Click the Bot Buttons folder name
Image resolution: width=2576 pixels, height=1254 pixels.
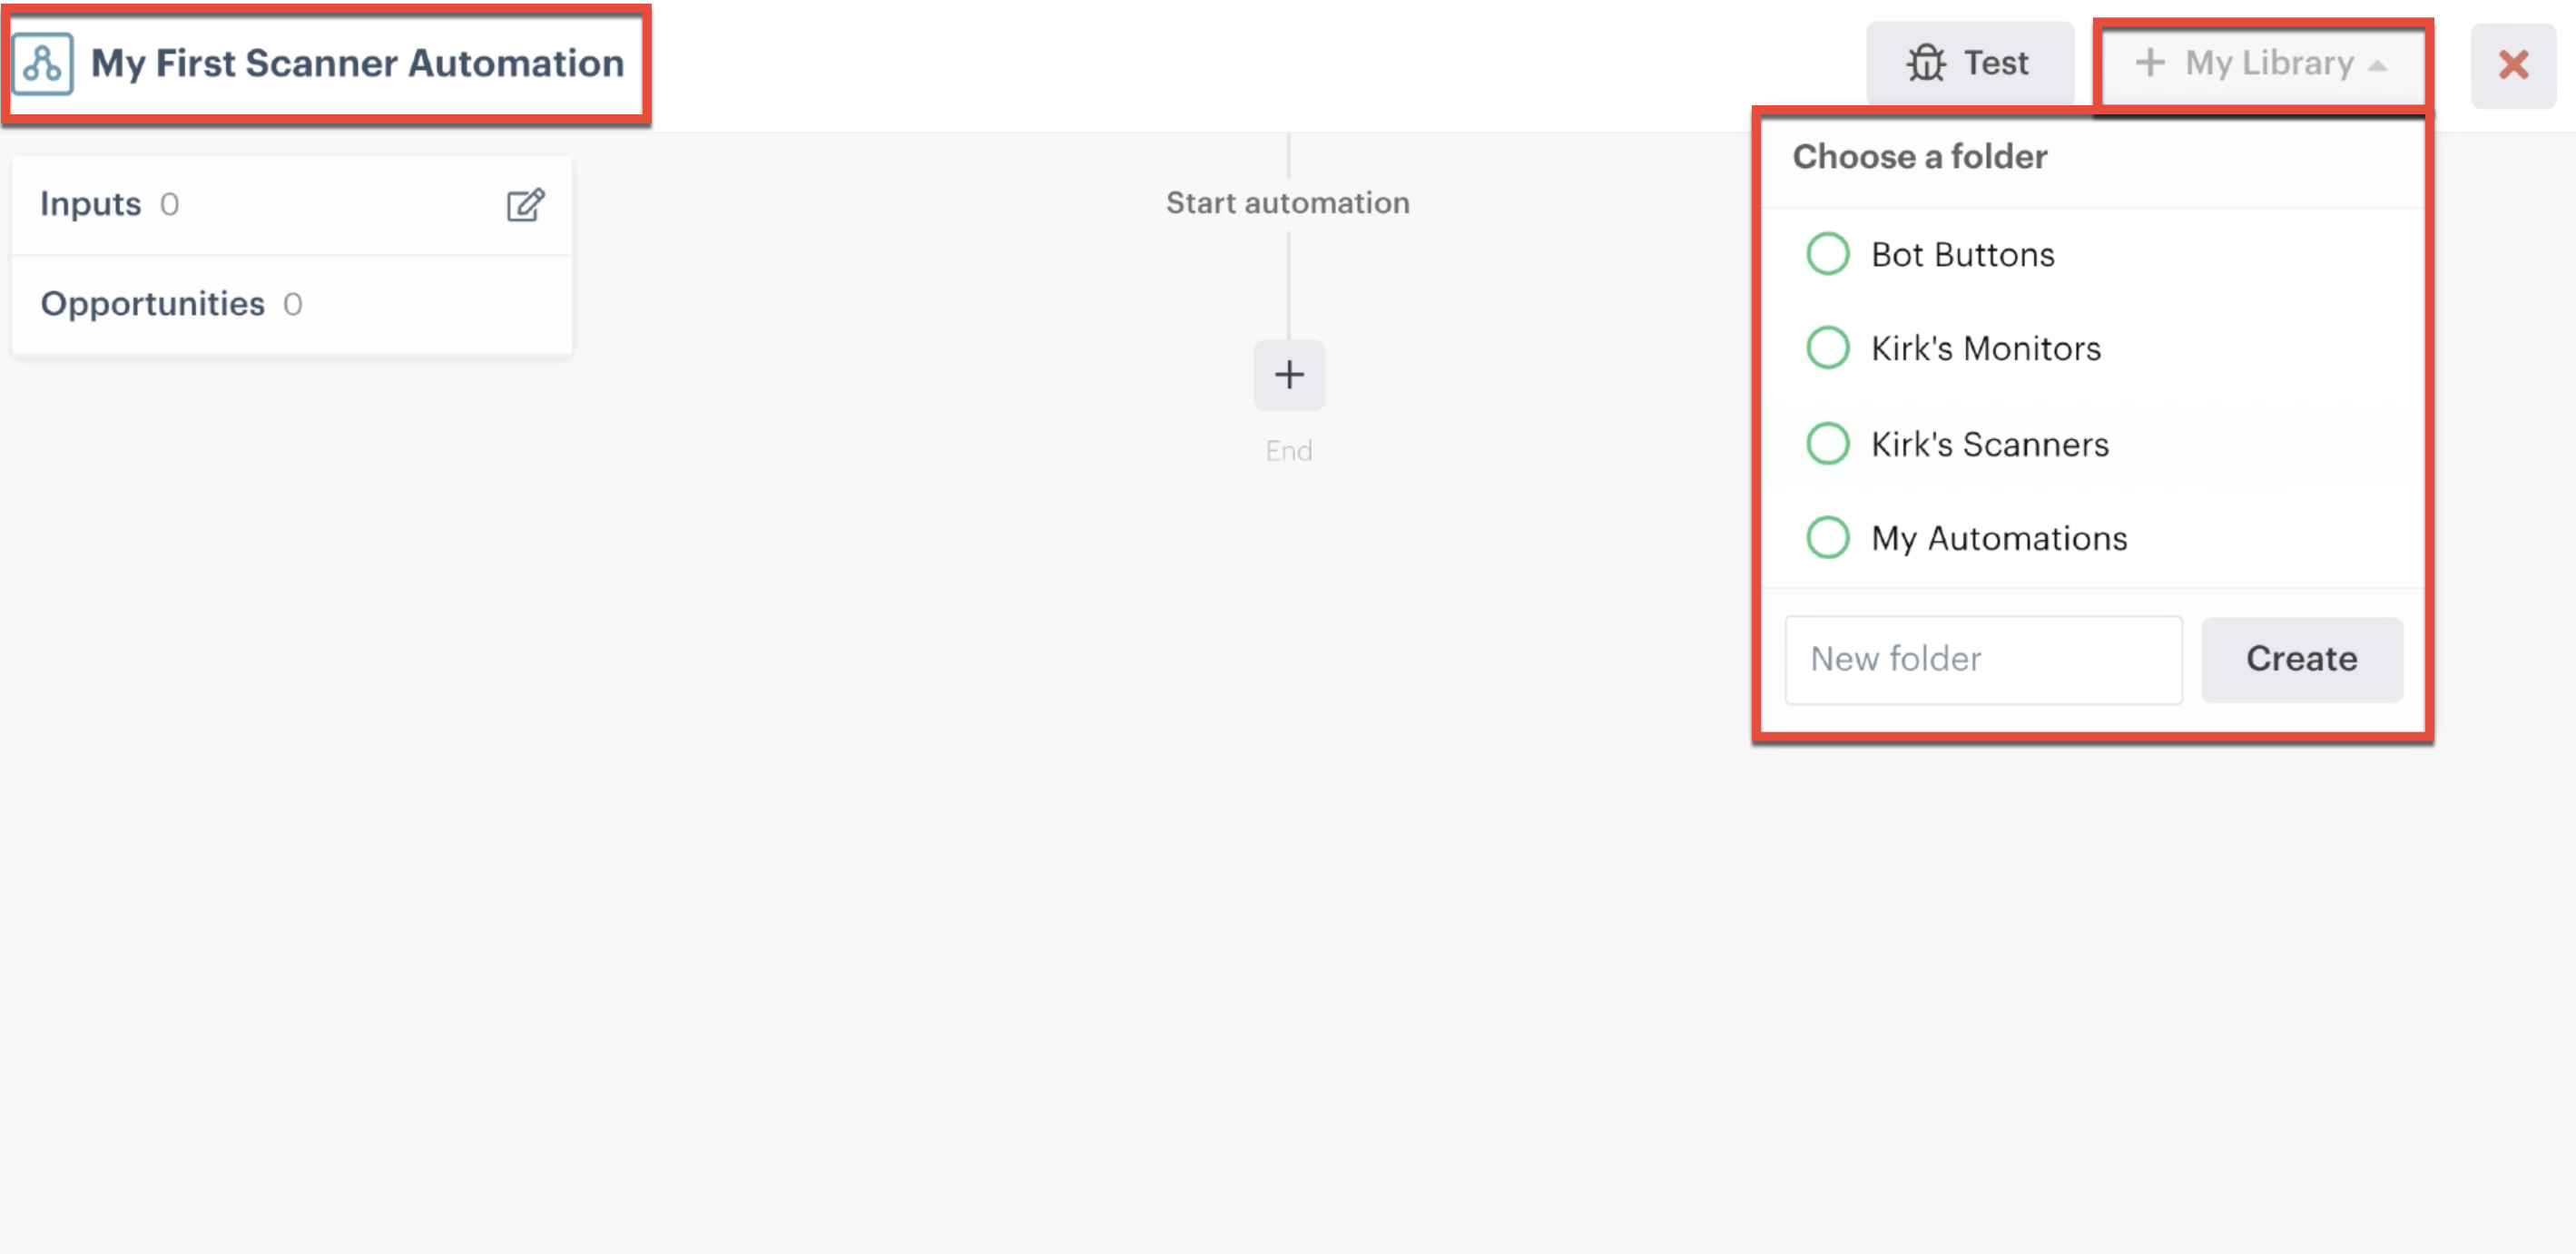pos(1963,254)
